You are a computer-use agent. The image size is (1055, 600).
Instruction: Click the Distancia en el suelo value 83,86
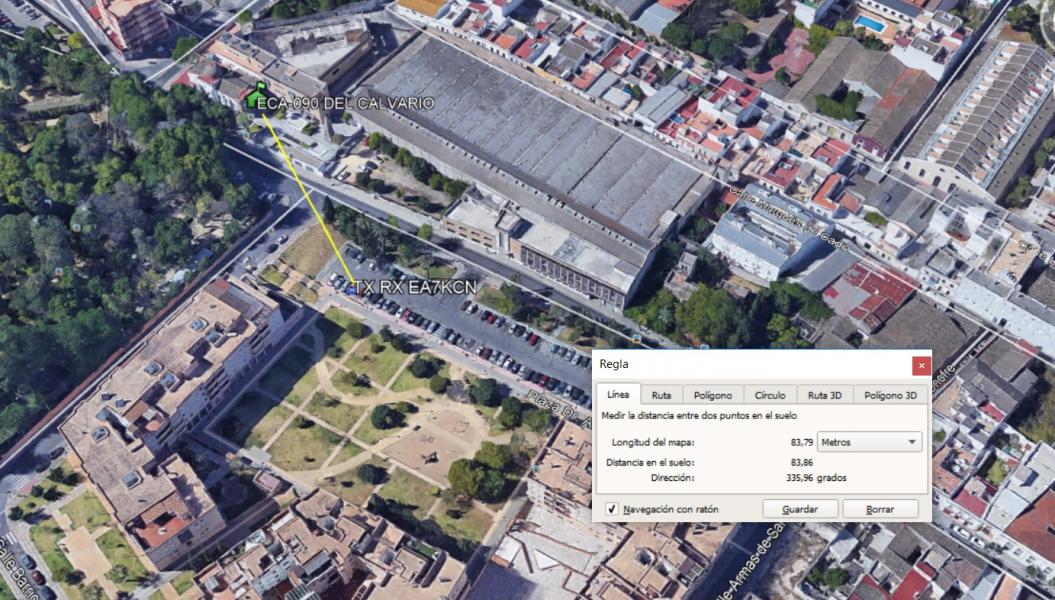pos(800,462)
